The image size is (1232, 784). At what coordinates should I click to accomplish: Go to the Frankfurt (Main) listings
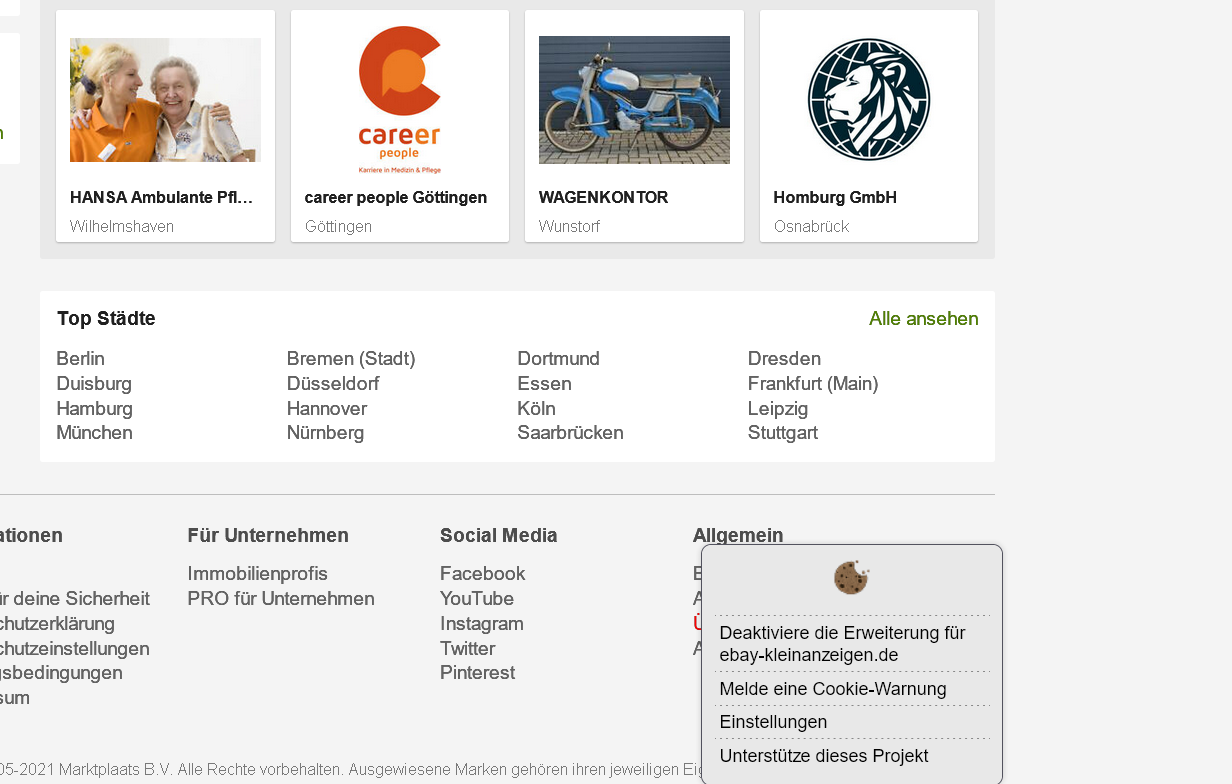812,384
